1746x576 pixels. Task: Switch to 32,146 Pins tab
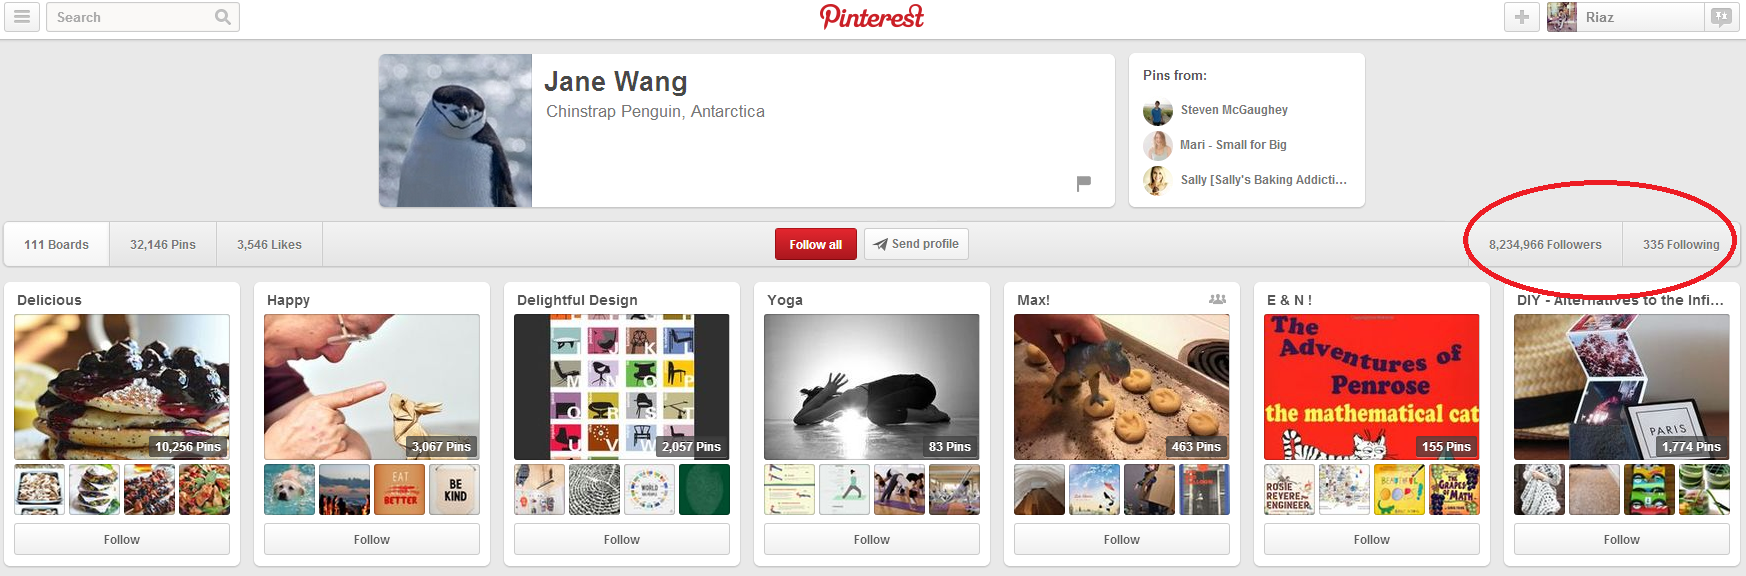click(163, 244)
